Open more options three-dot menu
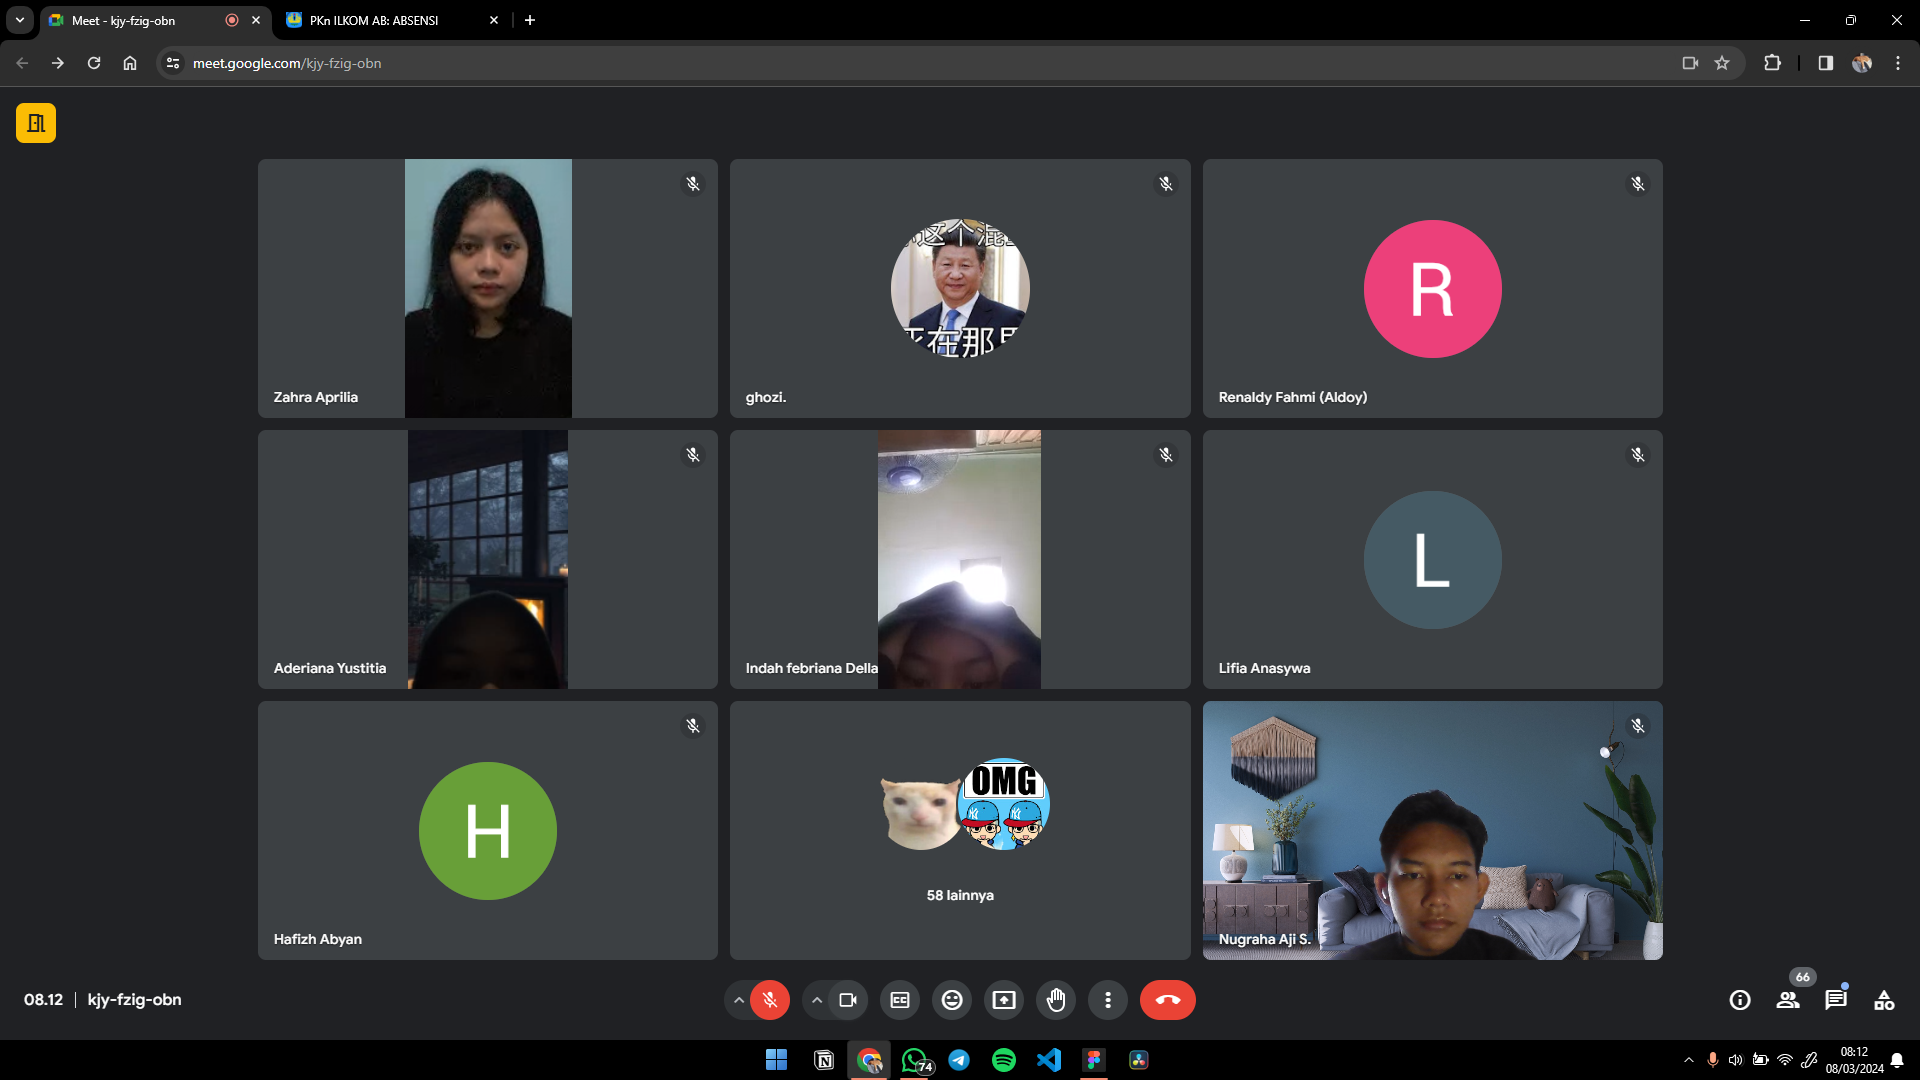 pyautogui.click(x=1108, y=1000)
